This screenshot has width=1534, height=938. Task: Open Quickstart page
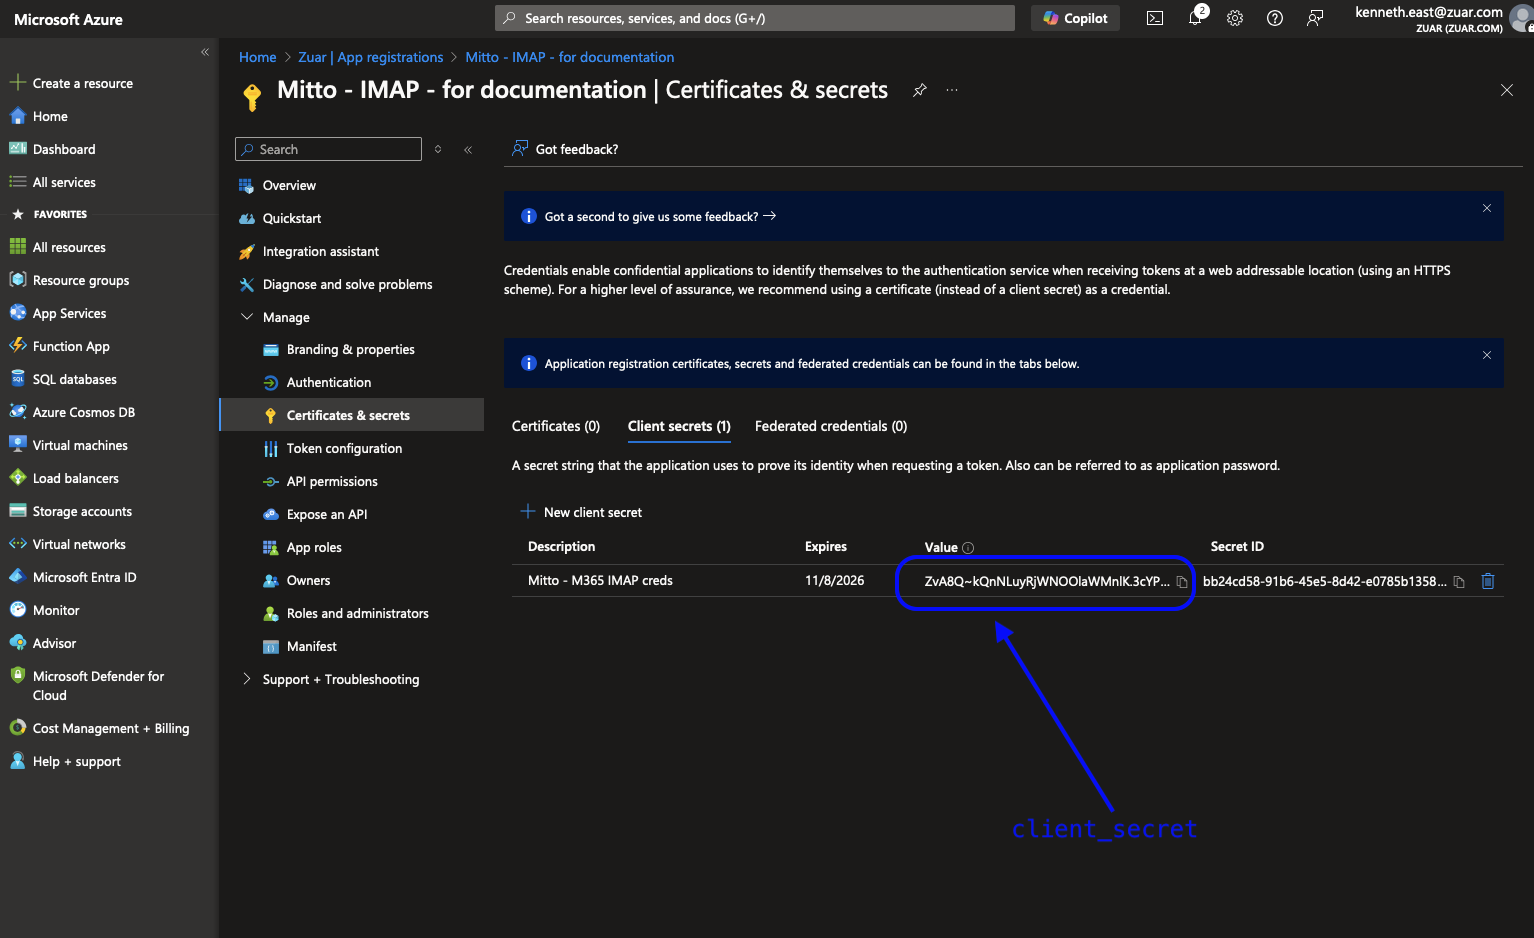(292, 218)
